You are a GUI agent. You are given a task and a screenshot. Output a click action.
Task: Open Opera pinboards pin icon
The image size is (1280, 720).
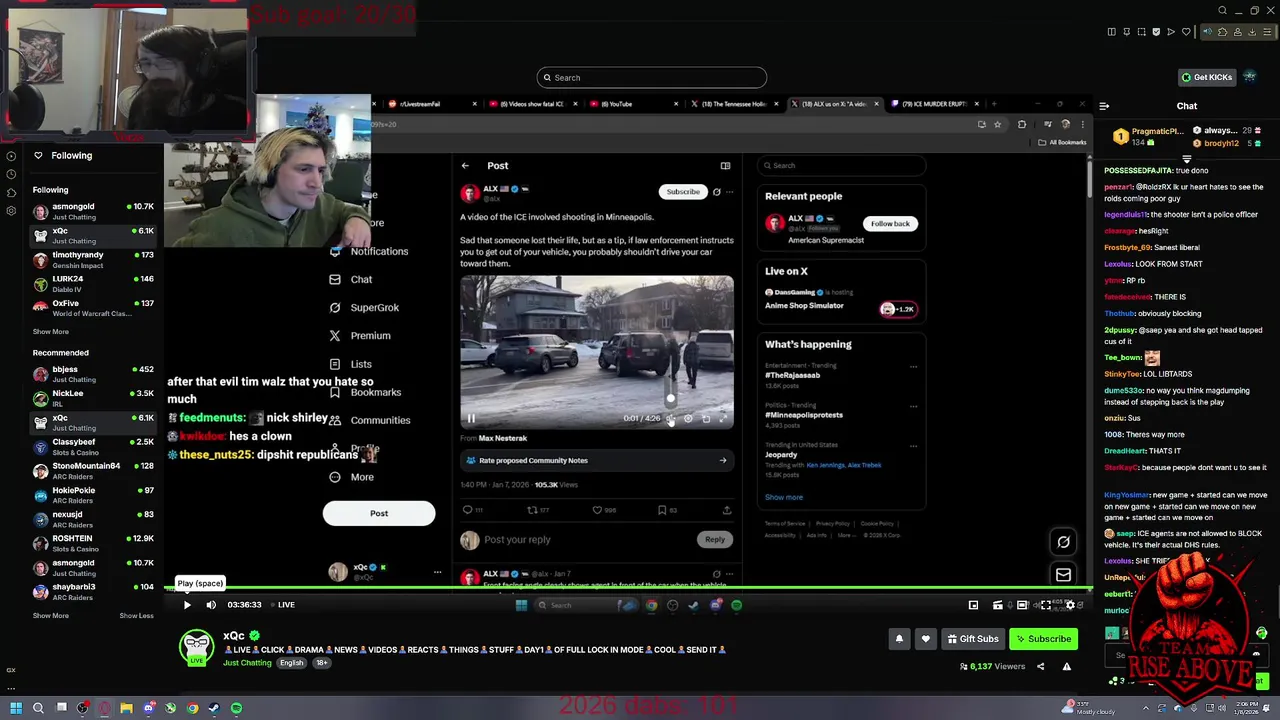point(1127,32)
